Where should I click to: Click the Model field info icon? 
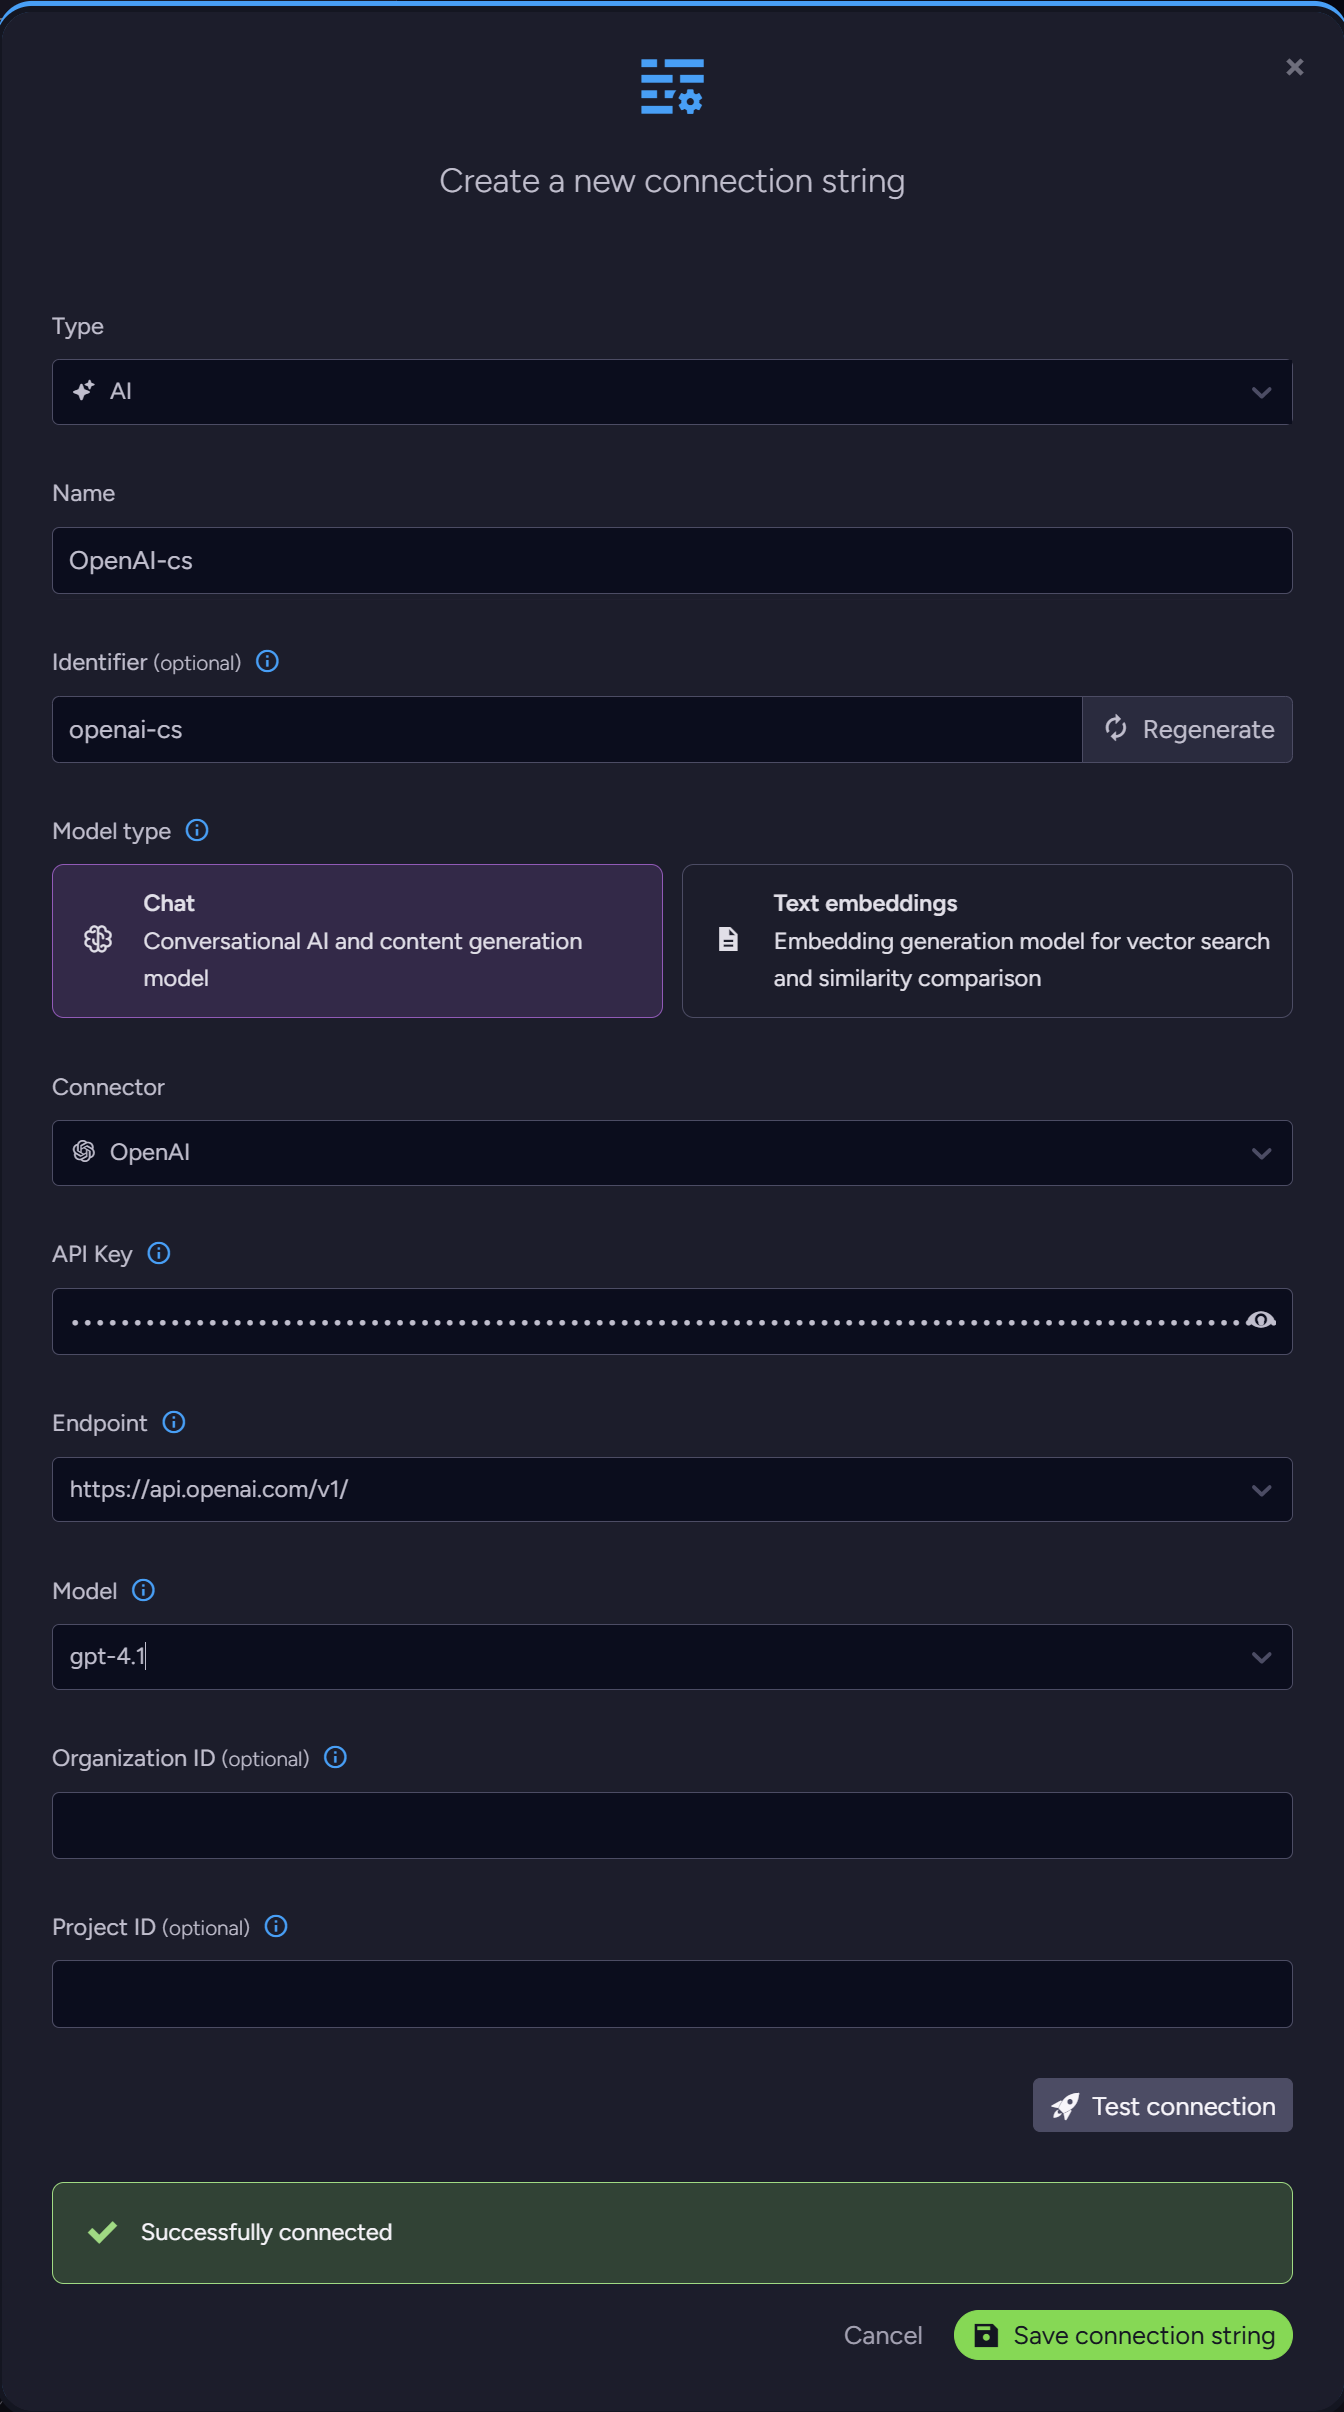pyautogui.click(x=144, y=1590)
